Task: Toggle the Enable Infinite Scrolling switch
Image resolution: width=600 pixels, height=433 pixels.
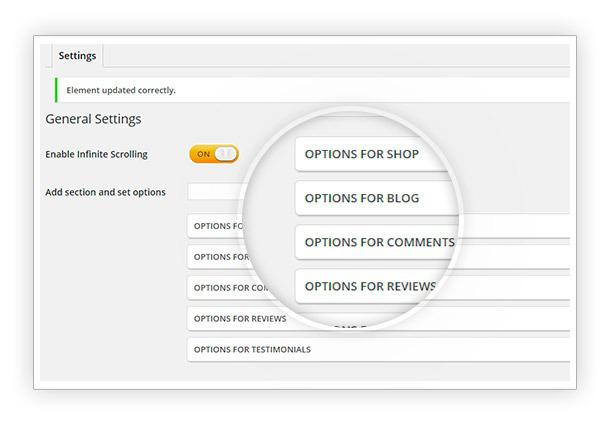Action: [213, 154]
